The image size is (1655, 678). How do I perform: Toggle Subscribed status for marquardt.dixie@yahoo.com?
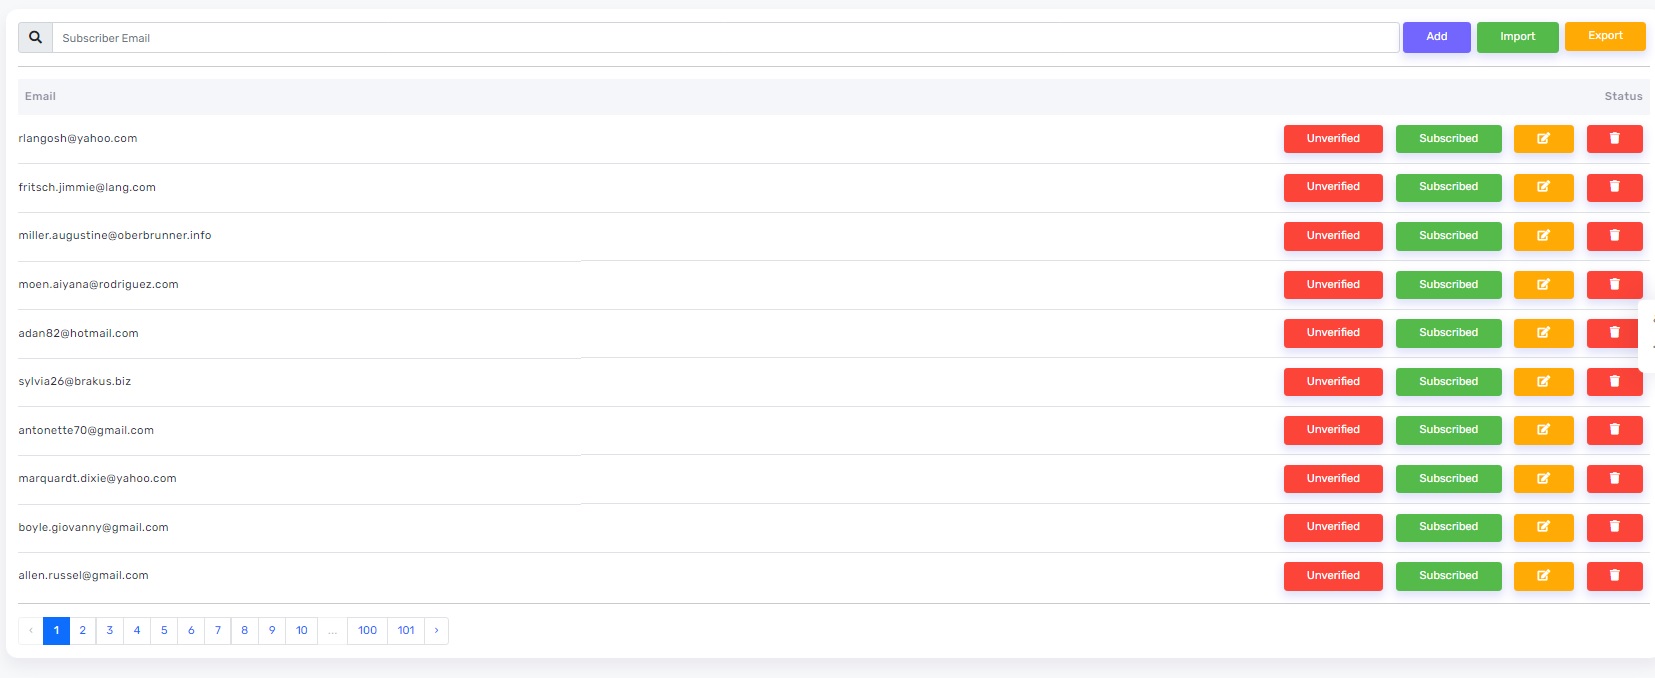[1448, 479]
